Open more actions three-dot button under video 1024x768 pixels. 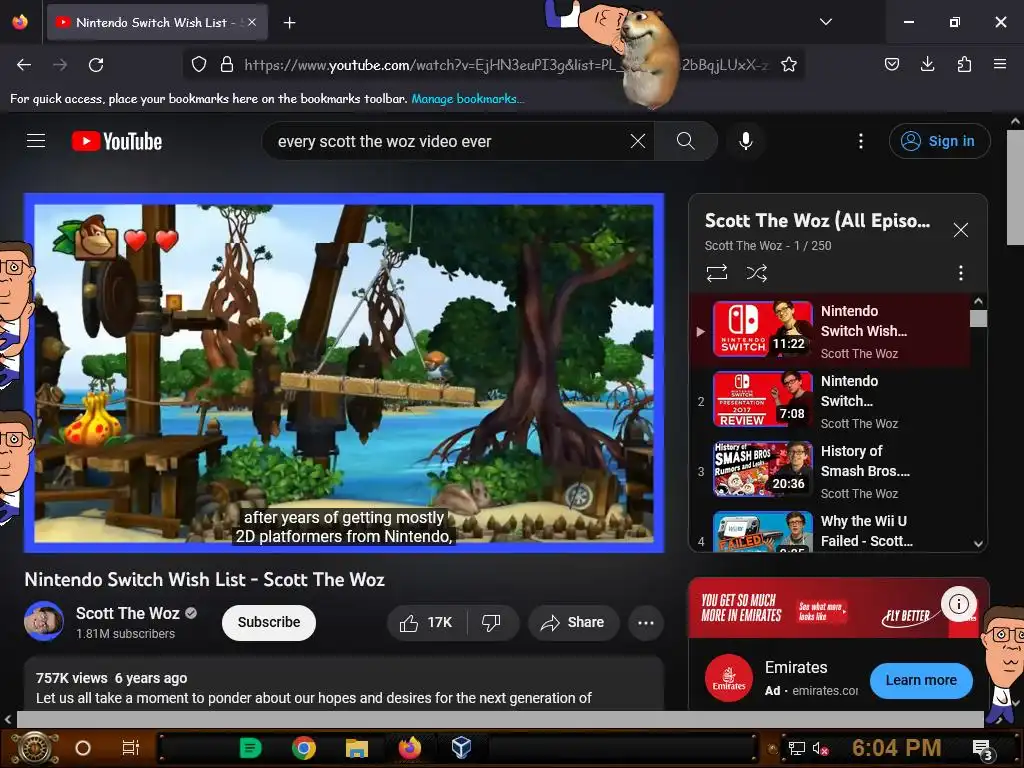tap(646, 622)
